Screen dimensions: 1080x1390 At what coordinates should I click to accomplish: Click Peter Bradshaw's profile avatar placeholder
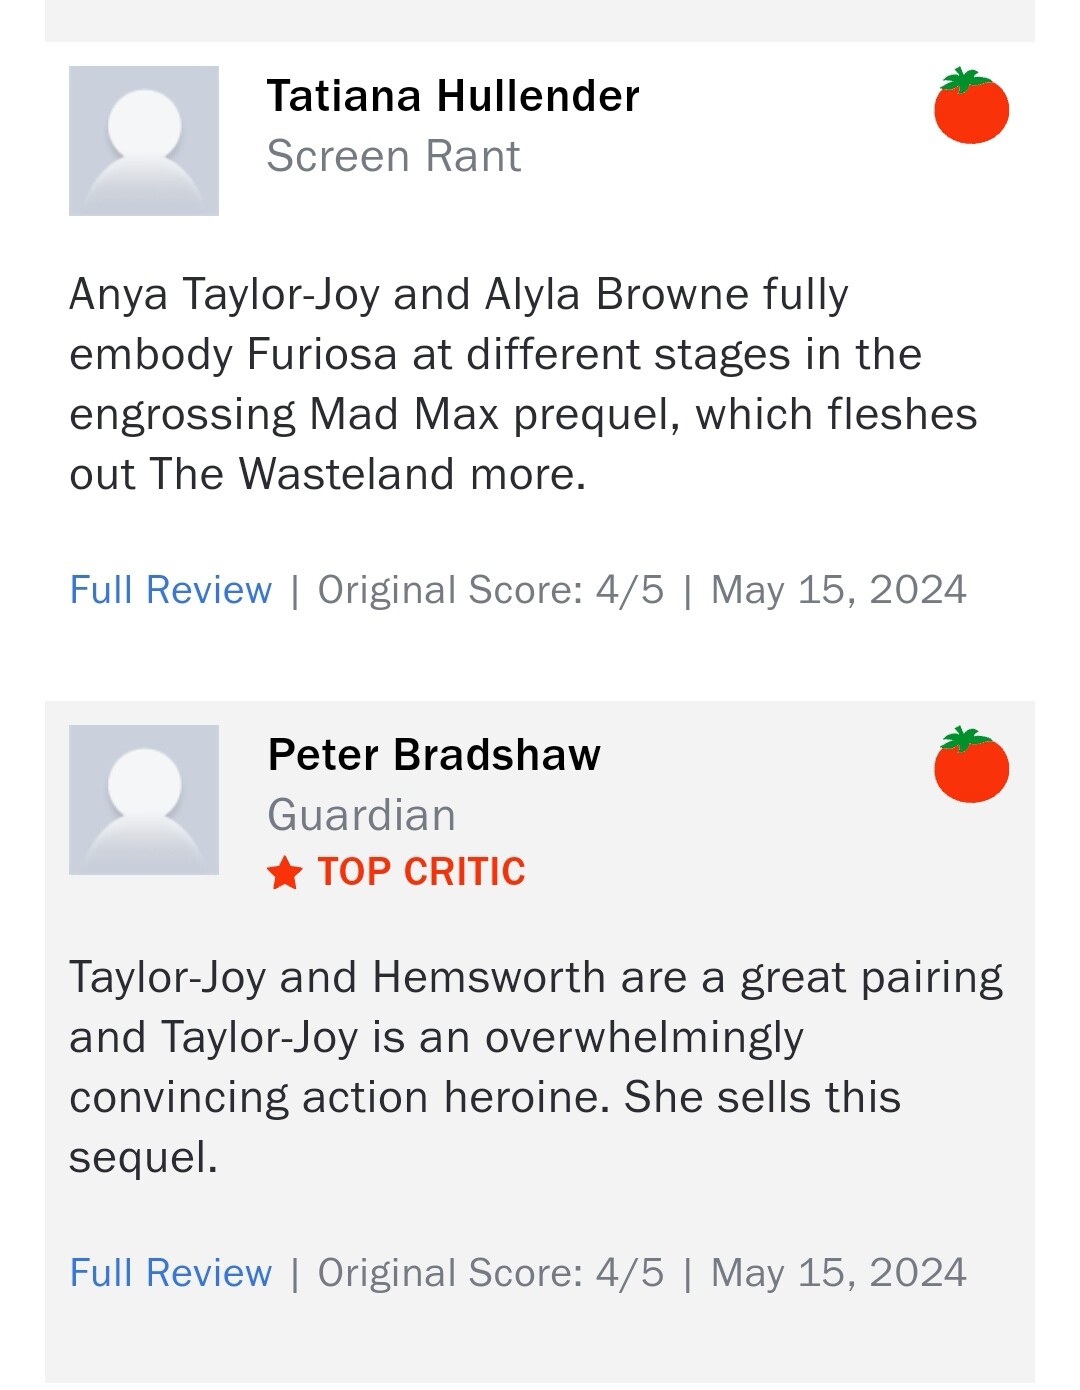144,800
